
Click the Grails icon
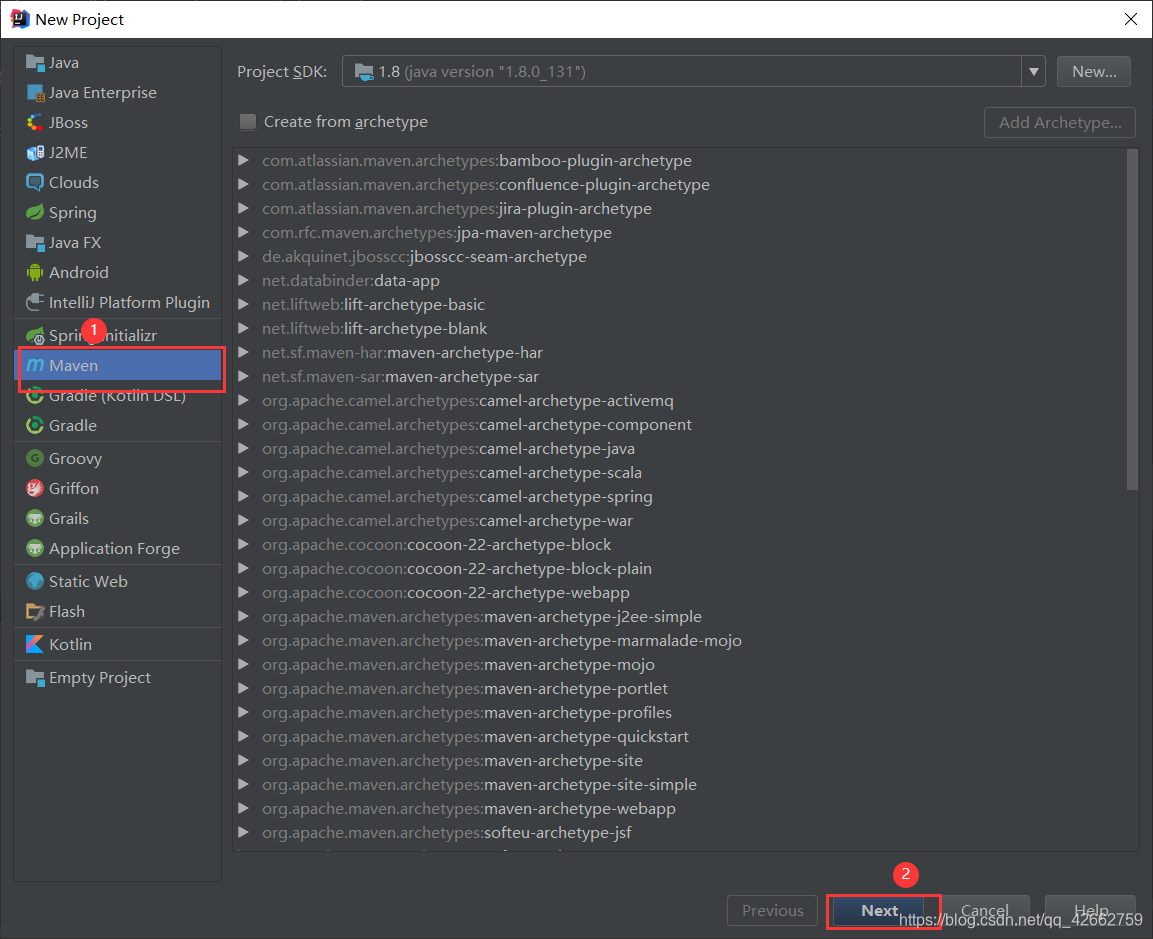[x=35, y=519]
